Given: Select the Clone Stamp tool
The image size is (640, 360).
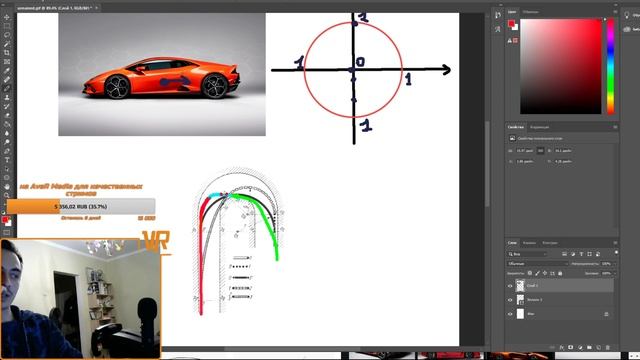Looking at the screenshot, I should (x=7, y=98).
